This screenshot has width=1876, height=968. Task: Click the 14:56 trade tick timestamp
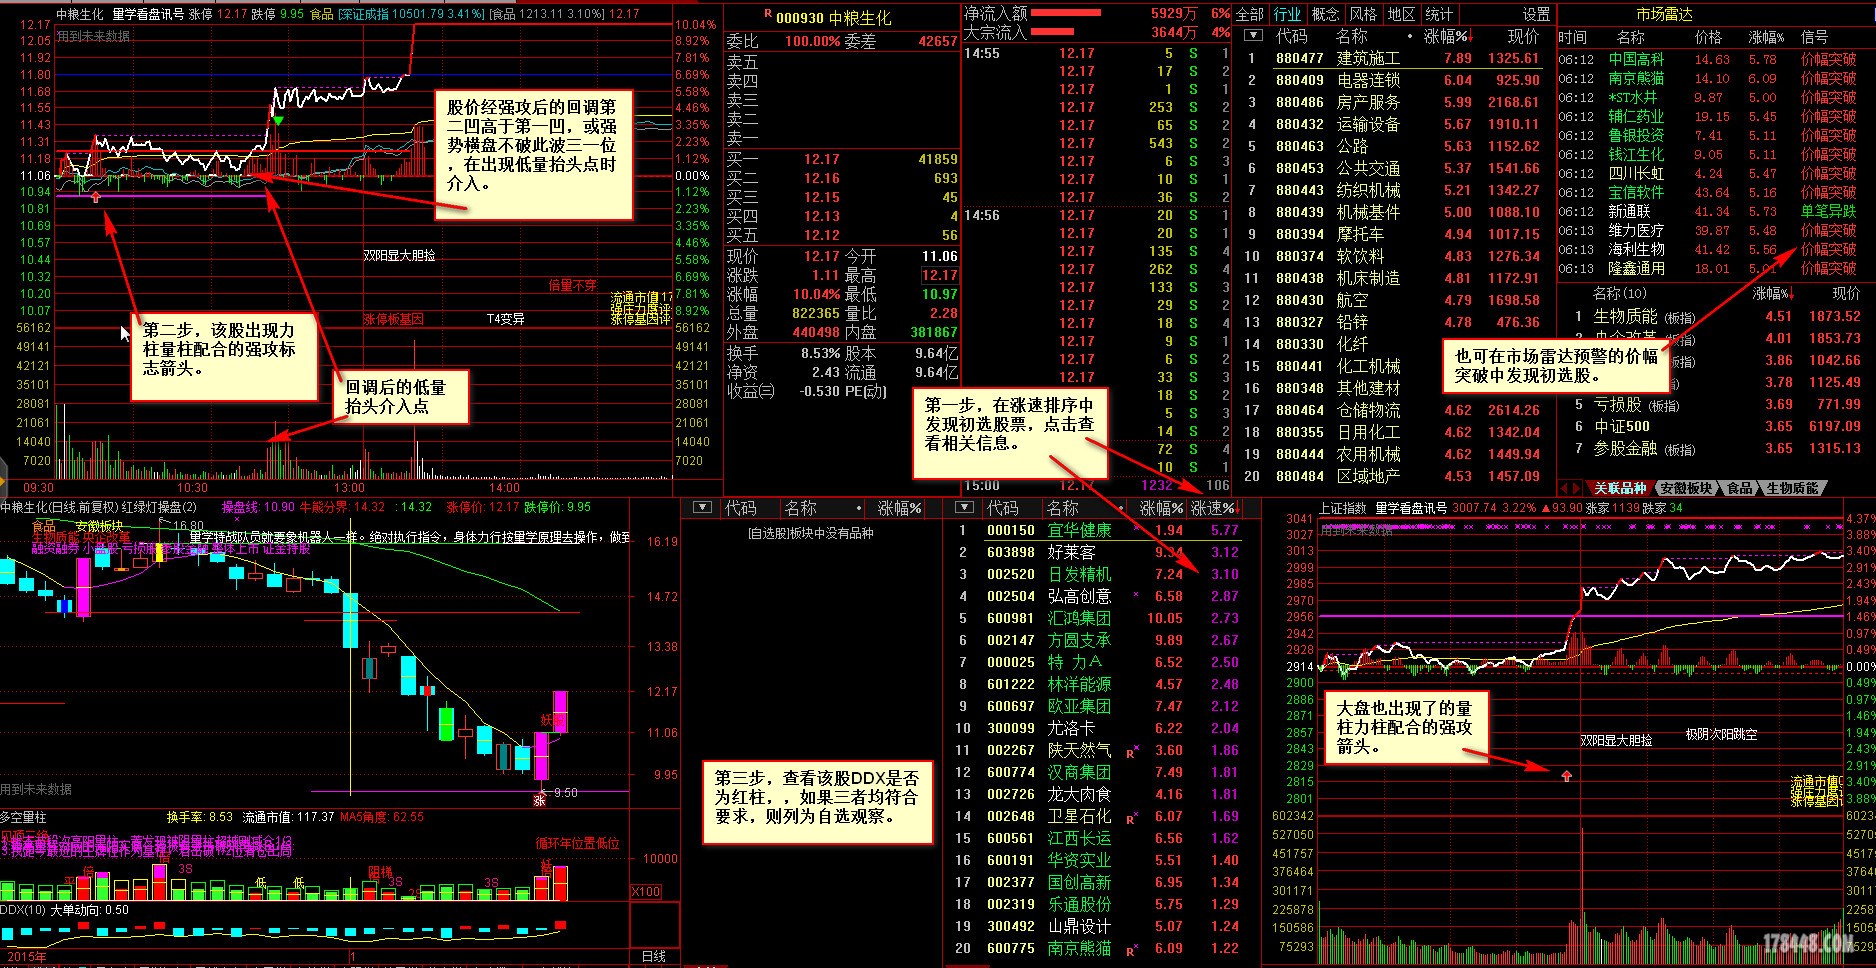[x=982, y=215]
